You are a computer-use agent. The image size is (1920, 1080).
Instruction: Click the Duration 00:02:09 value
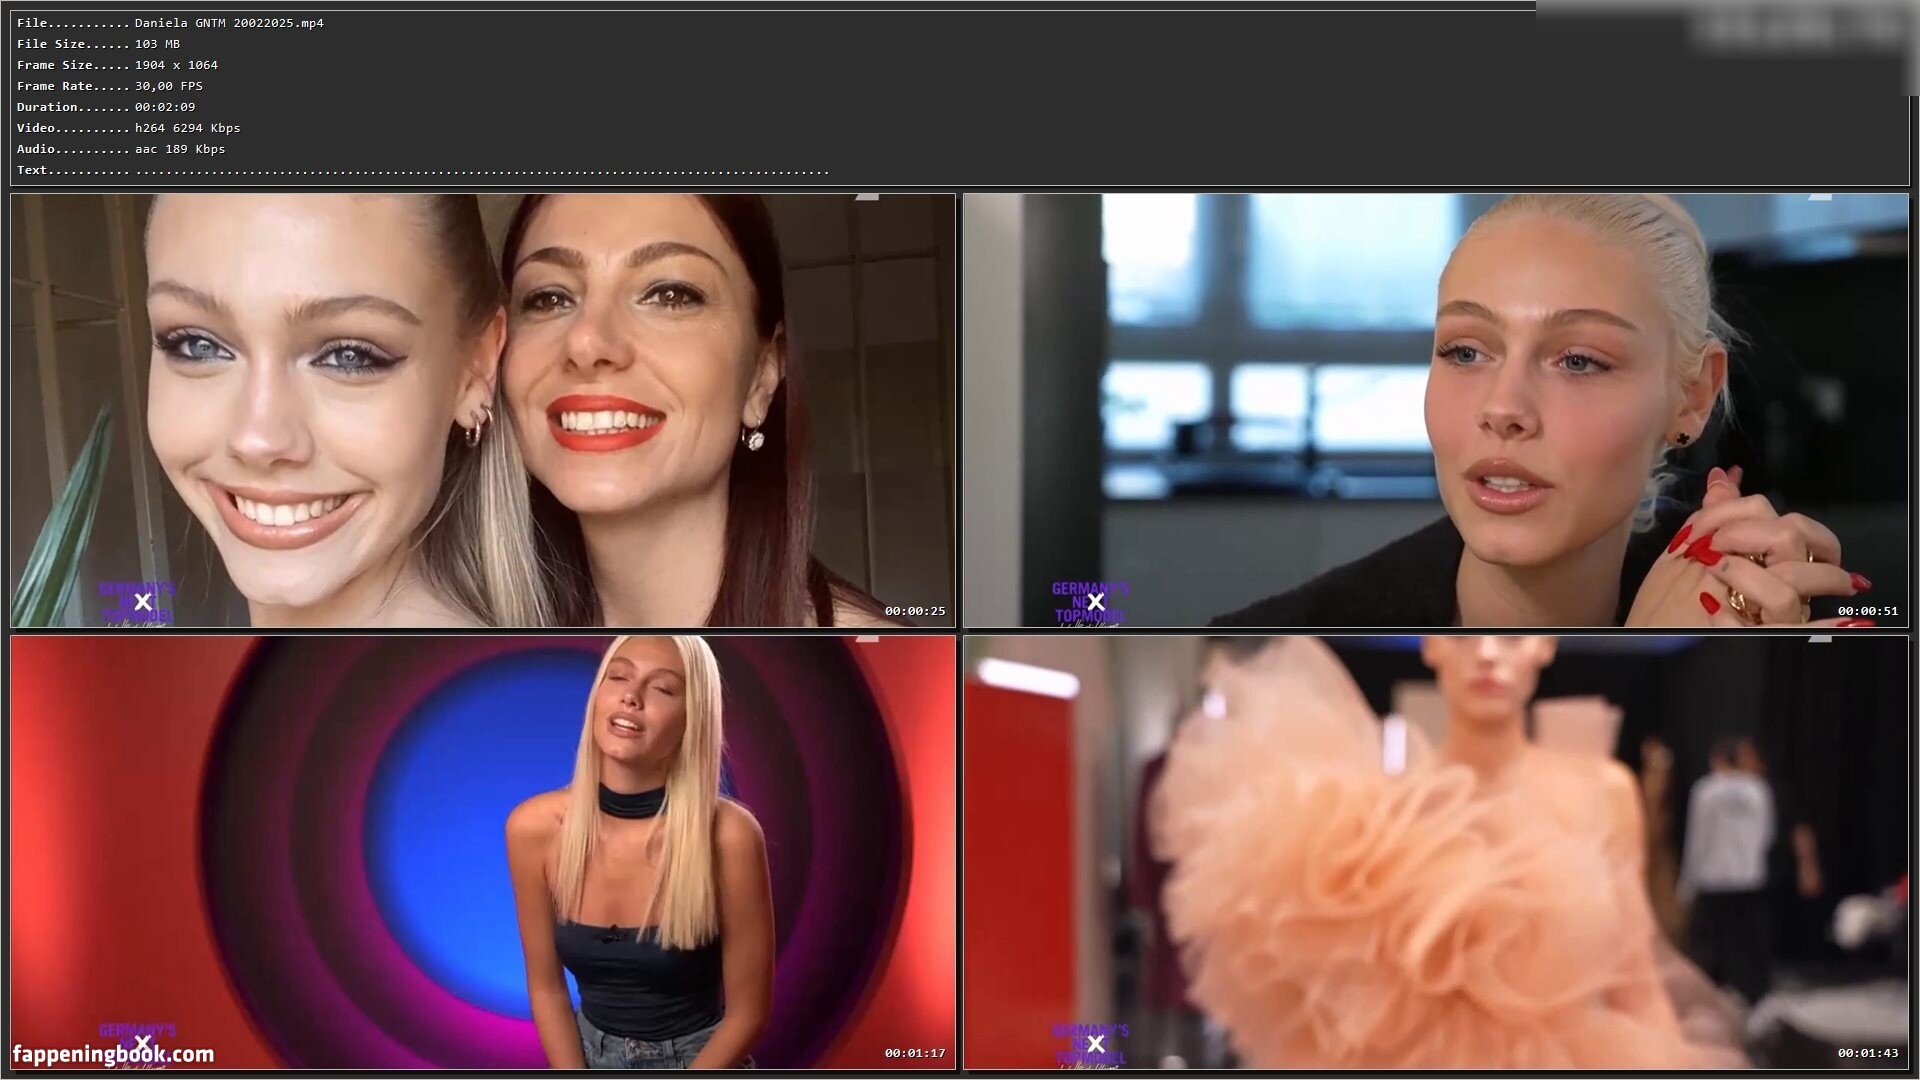point(165,107)
